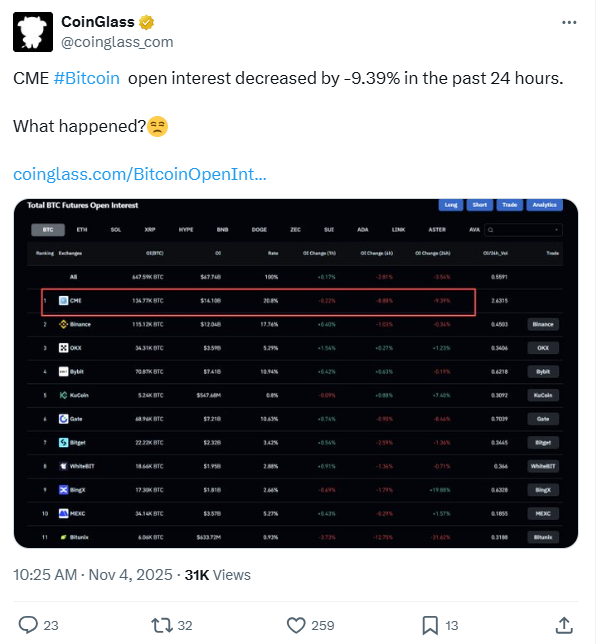Select the BTC tab in chart
Screen dimensions: 601x644
(x=48, y=229)
